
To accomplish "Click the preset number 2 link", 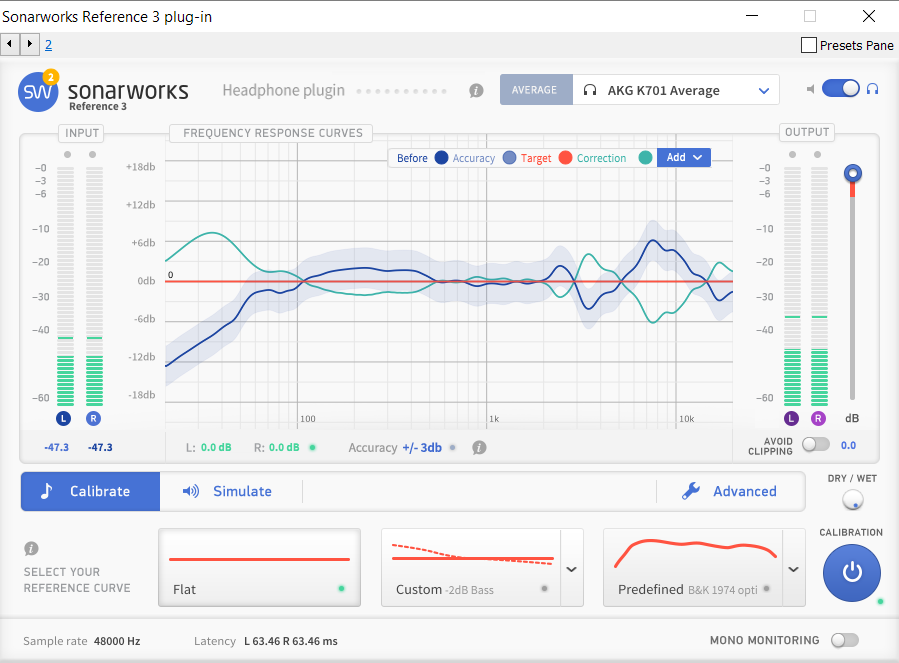I will (49, 45).
